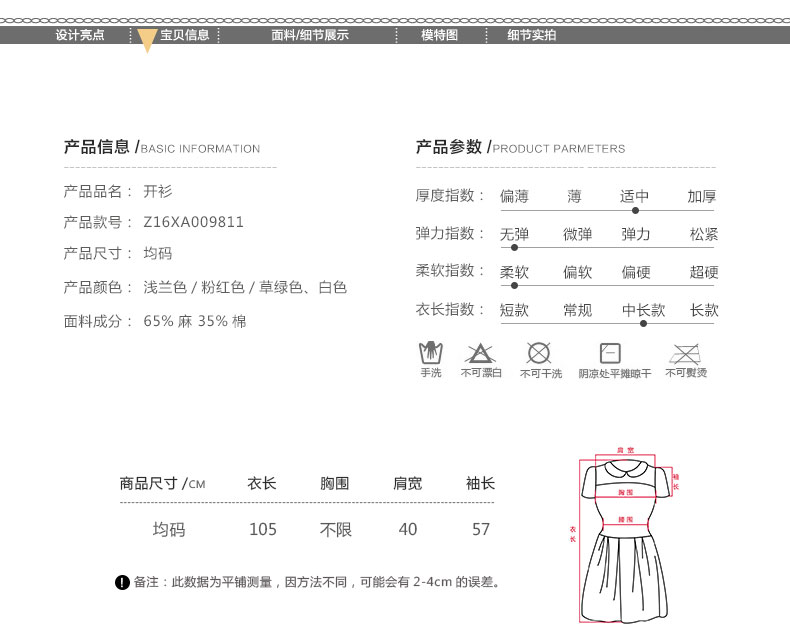
Task: Click the do-not-iron (不可熨烫) icon
Action: pyautogui.click(x=685, y=353)
